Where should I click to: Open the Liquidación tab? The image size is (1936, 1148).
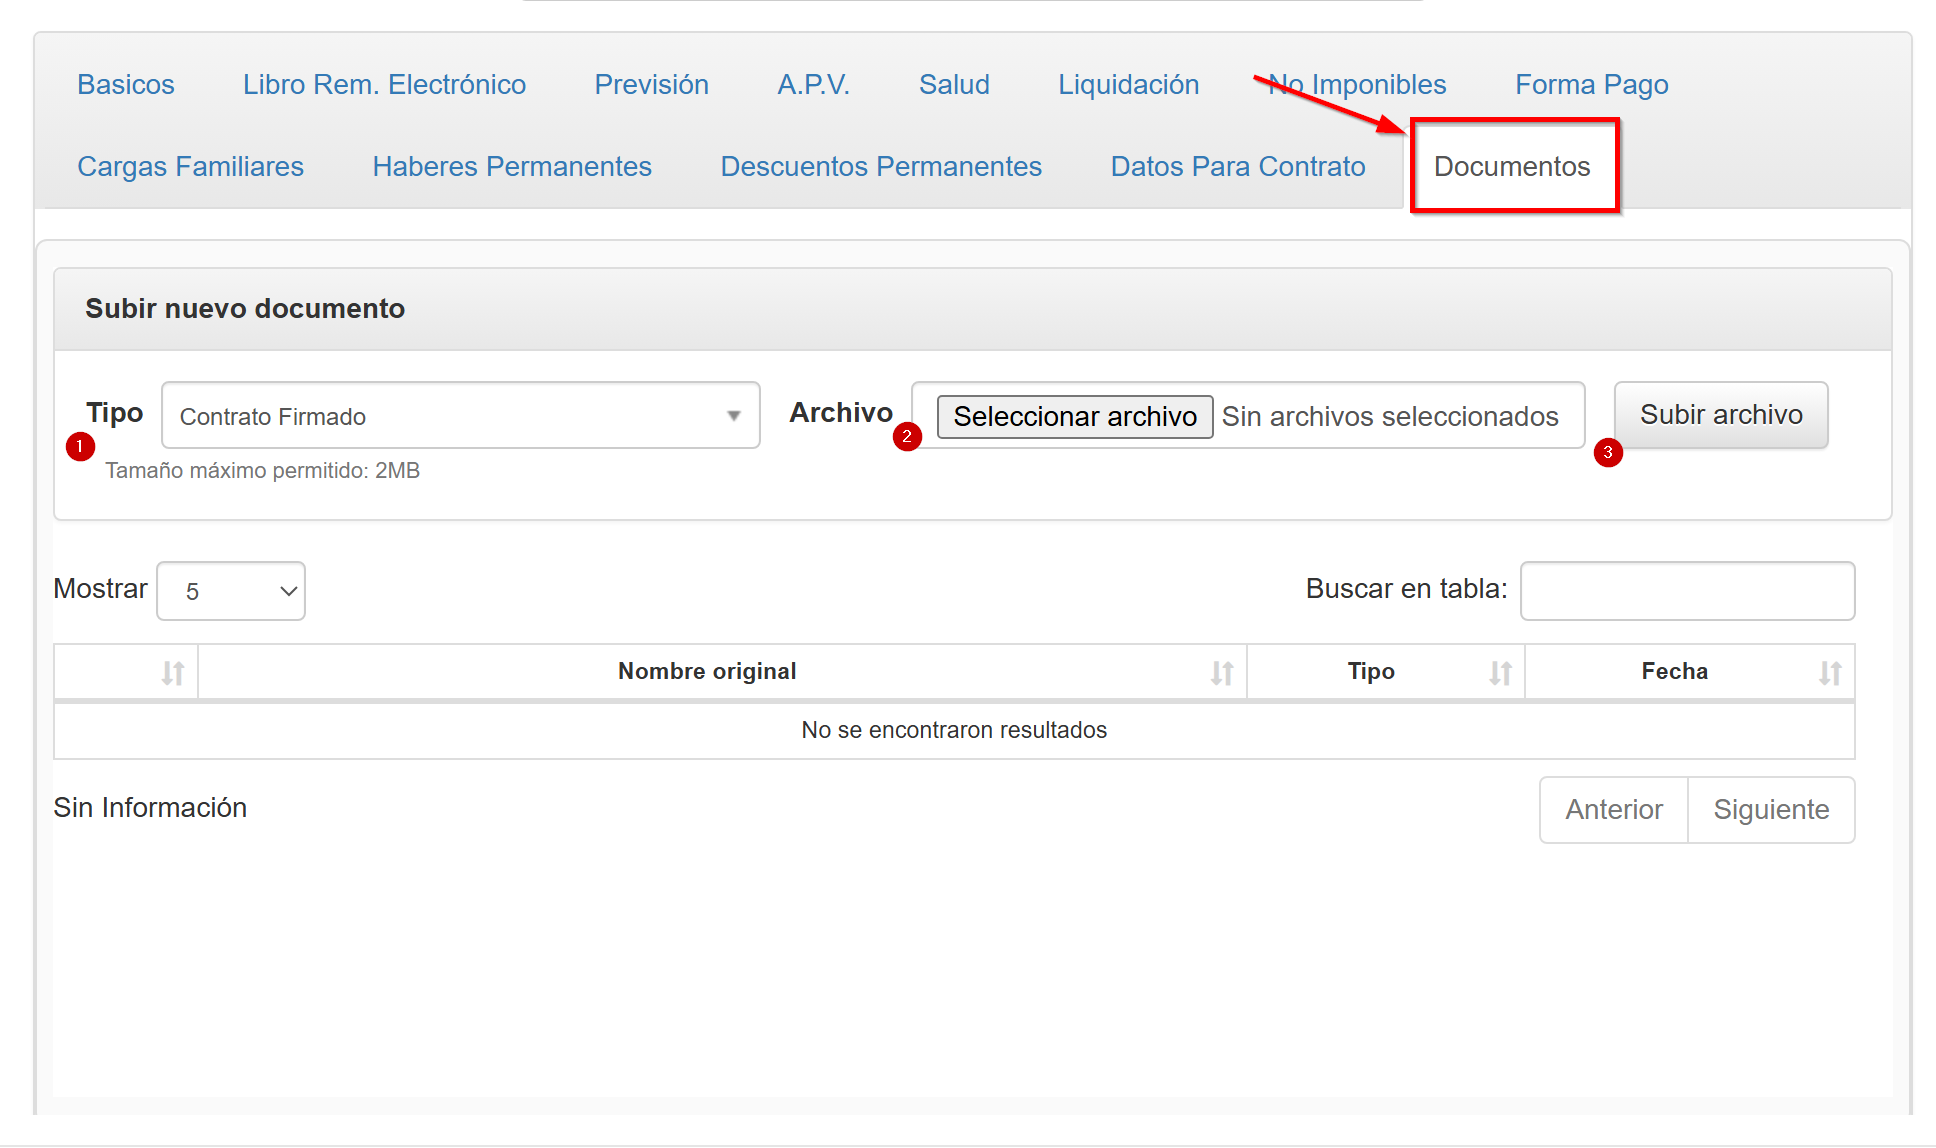click(x=1128, y=85)
